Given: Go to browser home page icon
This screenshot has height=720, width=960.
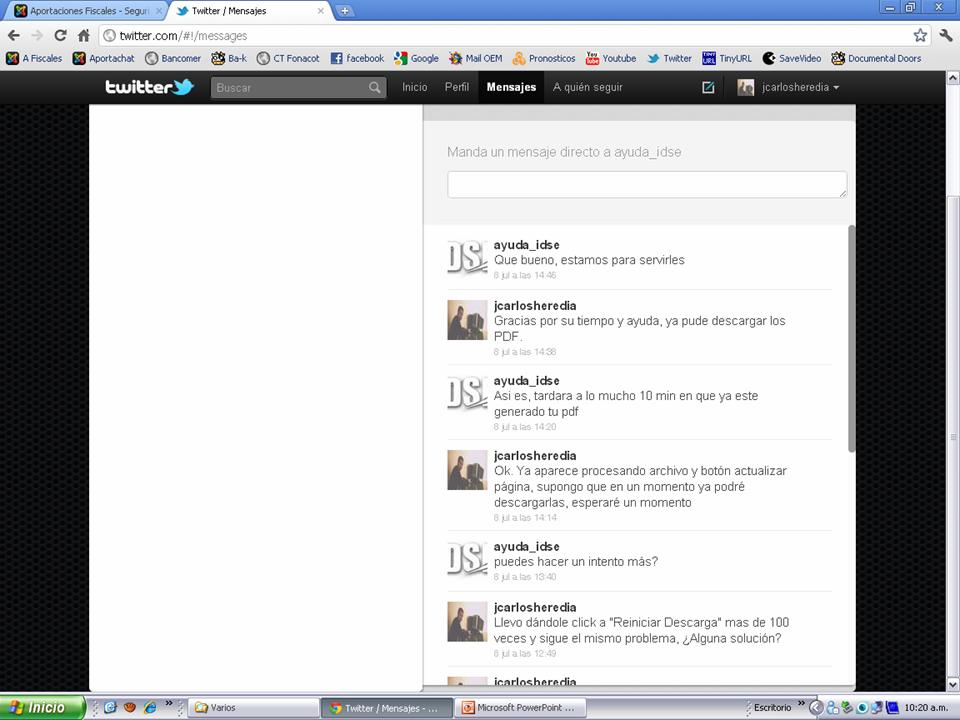Looking at the screenshot, I should [84, 36].
